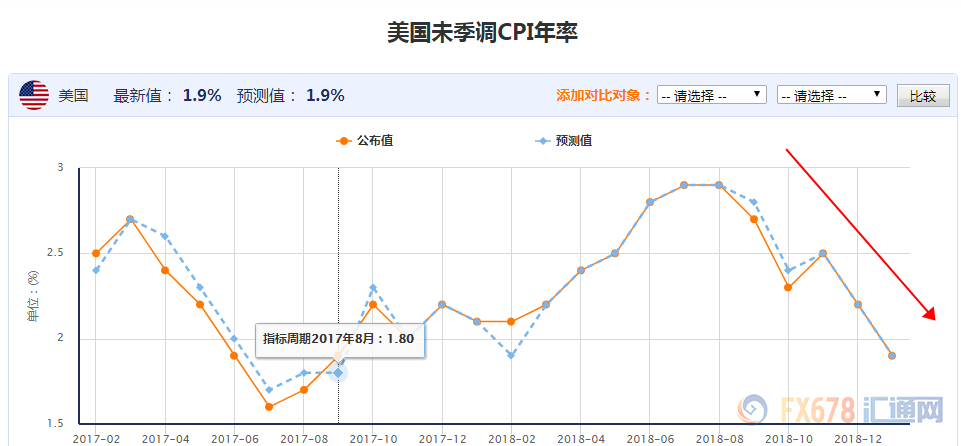Click the US flag icon
Screen dimensions: 961x446
[34, 95]
